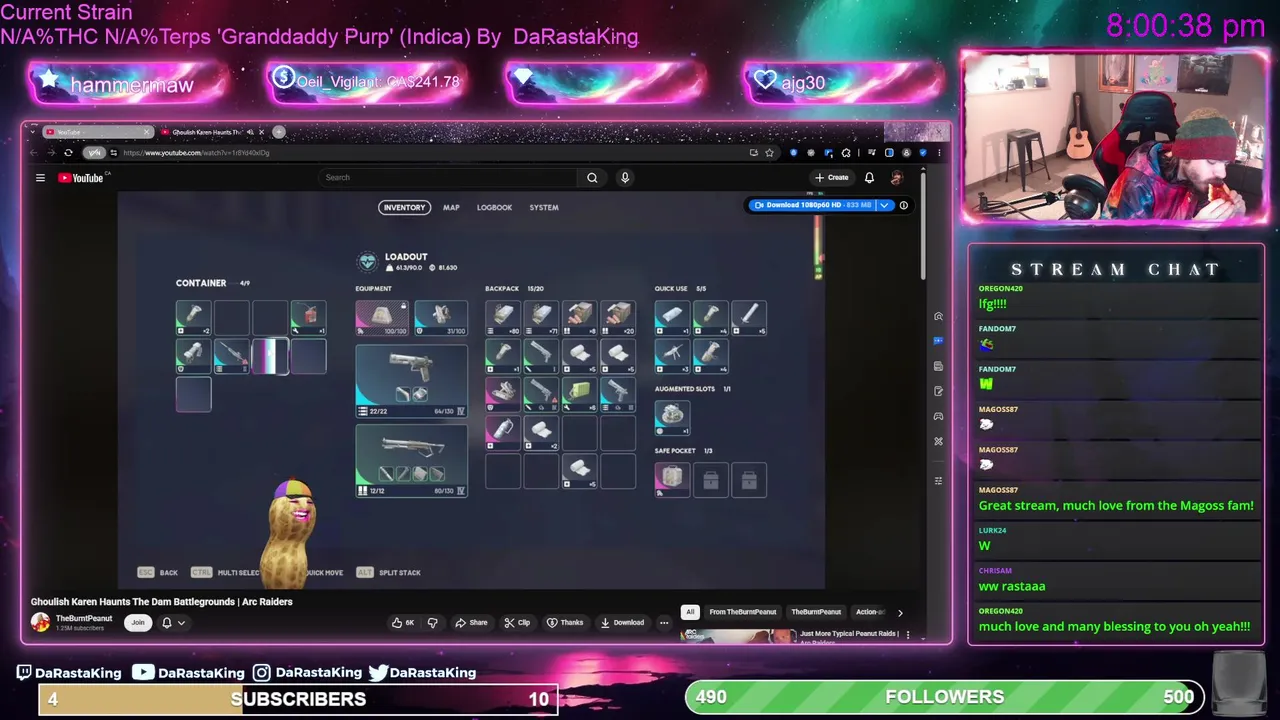Open the Download 1080p60 HD info icon
The image size is (1280, 720).
(903, 205)
